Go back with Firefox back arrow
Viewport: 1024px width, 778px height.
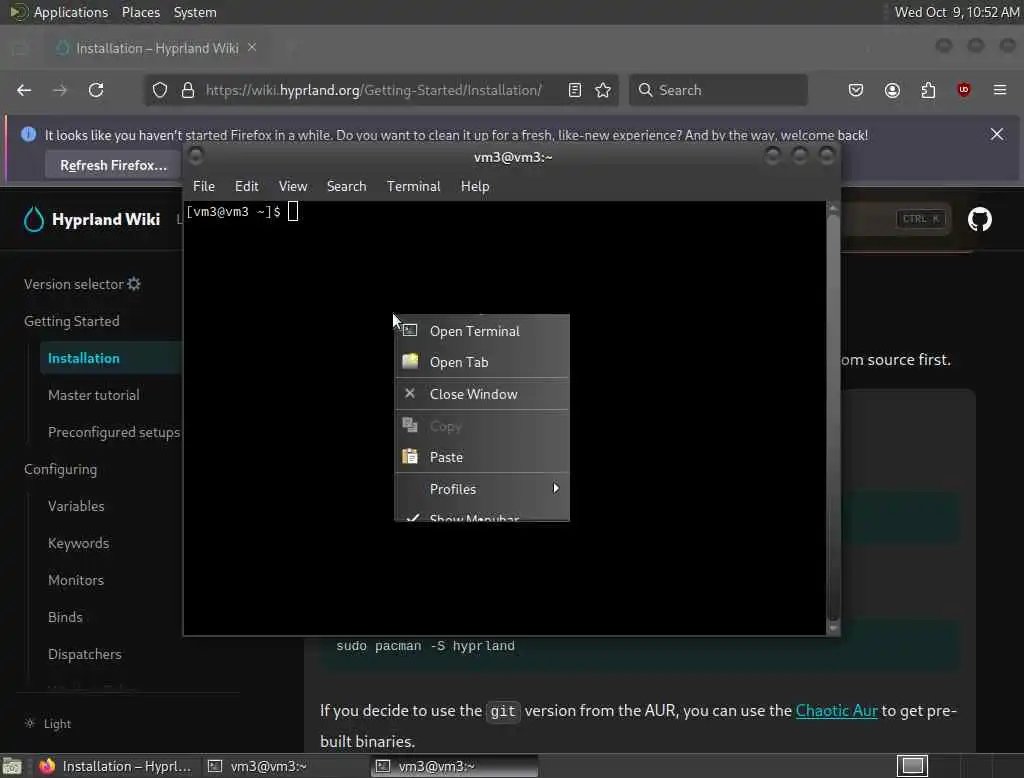coord(24,90)
